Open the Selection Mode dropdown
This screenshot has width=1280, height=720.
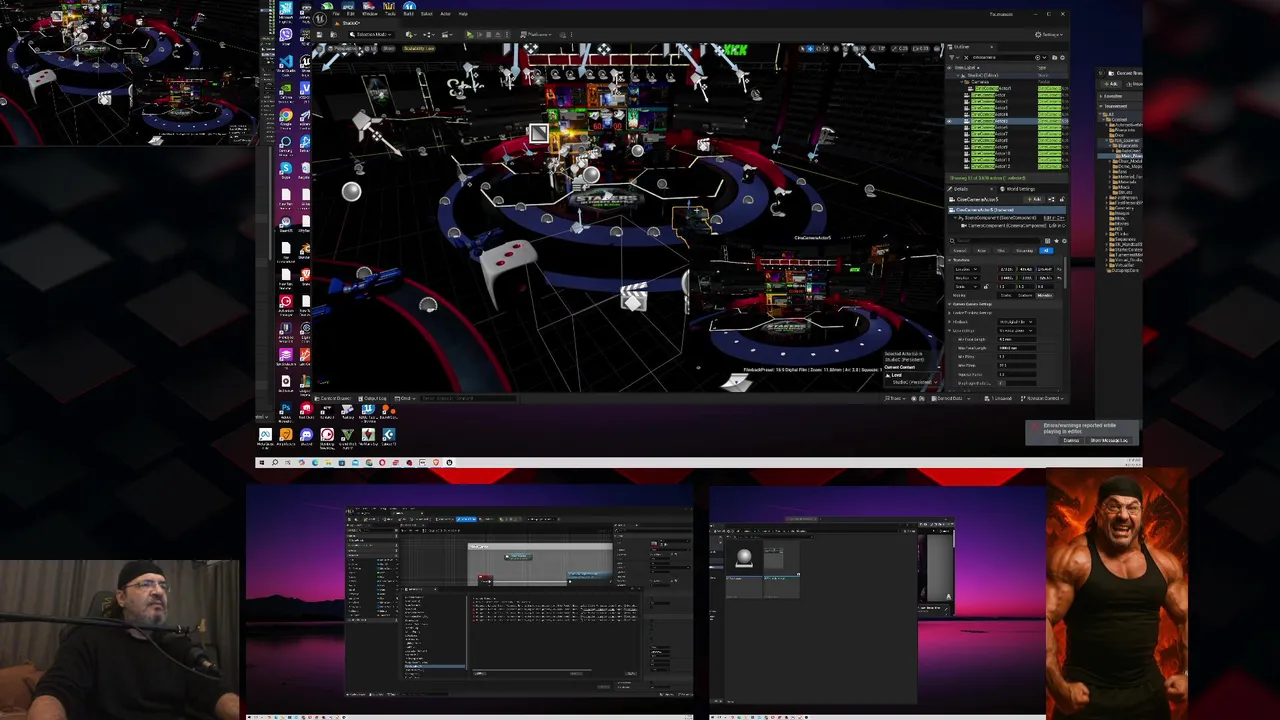[371, 34]
